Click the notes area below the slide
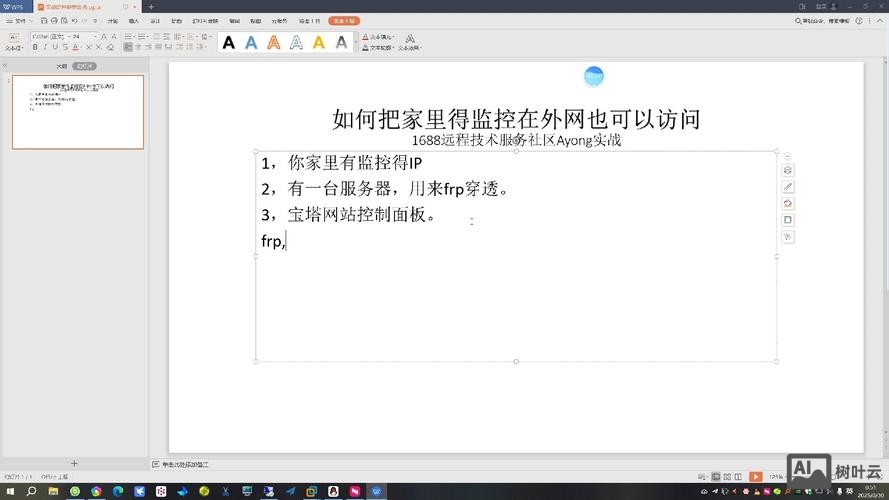 185,465
